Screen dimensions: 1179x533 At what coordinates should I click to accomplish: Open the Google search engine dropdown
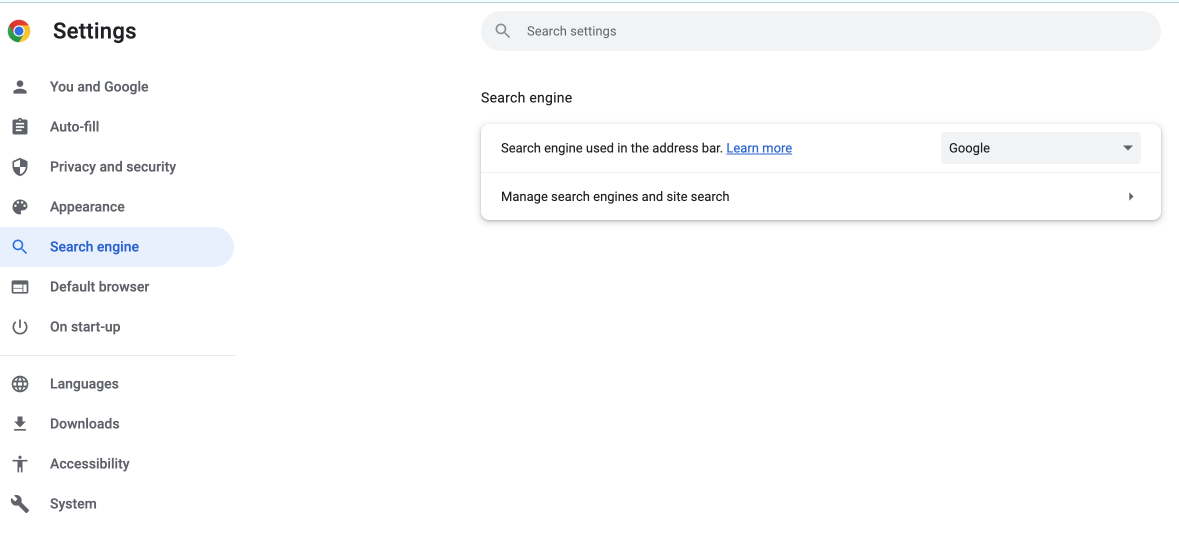pyautogui.click(x=1041, y=148)
